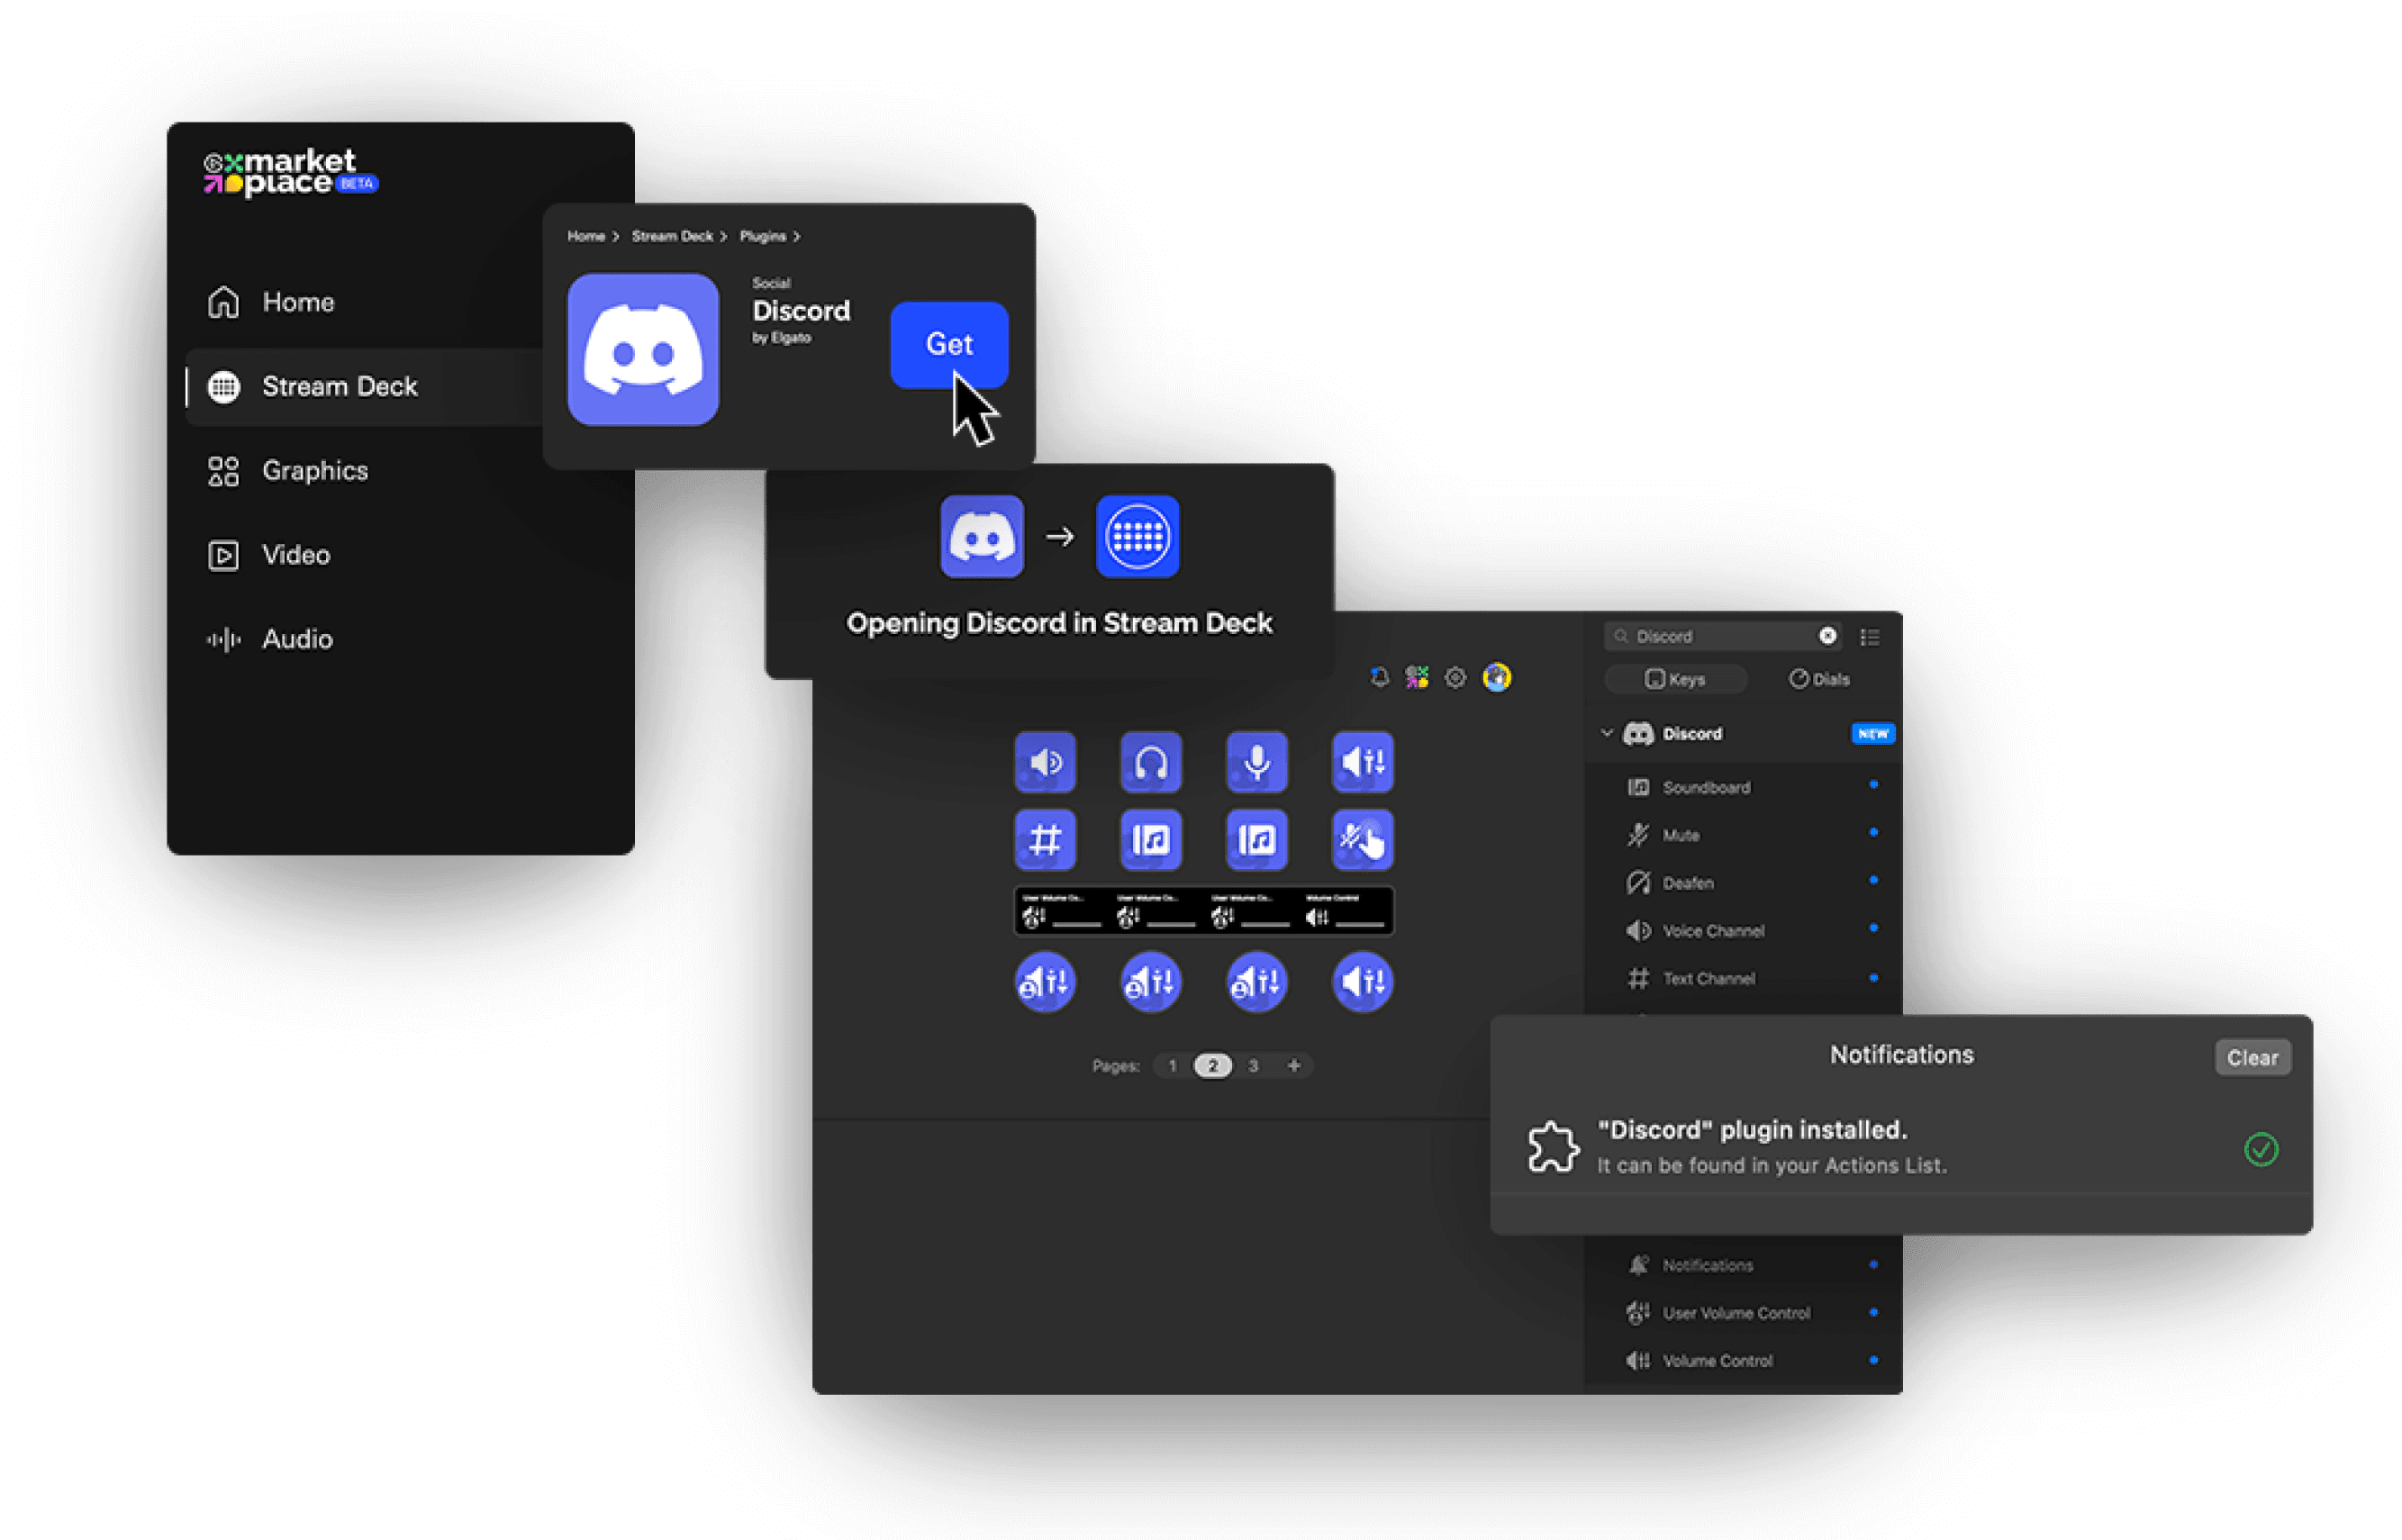The image size is (2402, 1540).
Task: Collapse the Discord actions category
Action: 1608,733
